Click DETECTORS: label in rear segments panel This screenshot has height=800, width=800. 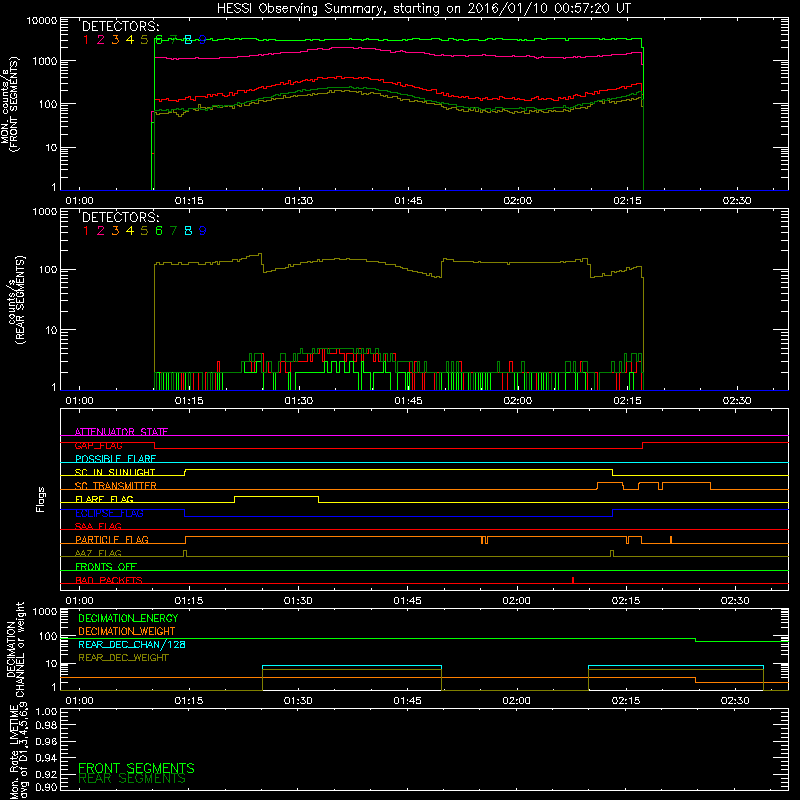[121, 217]
